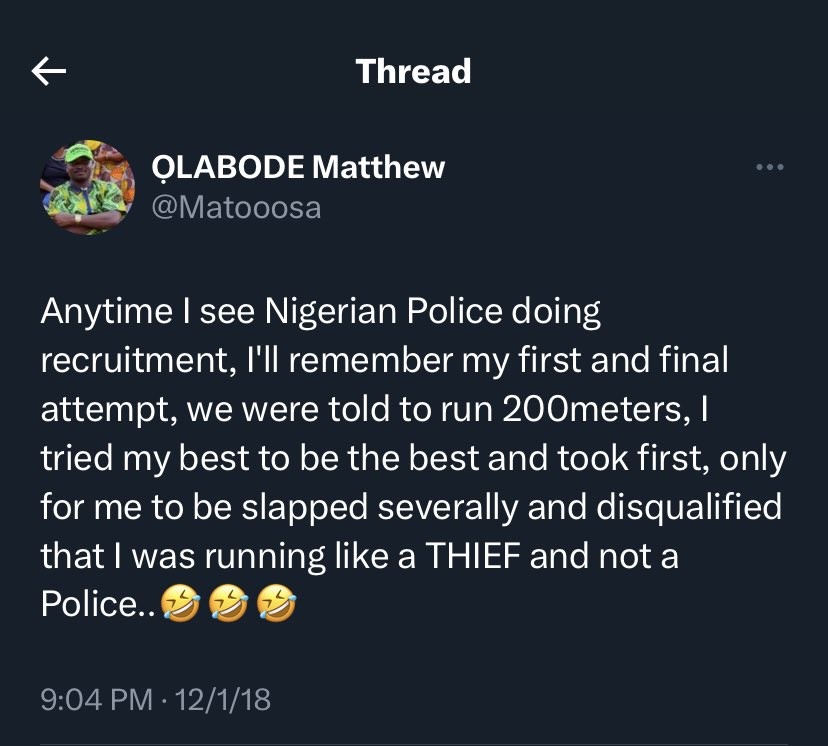Select the word THIEF in the tweet
Viewport: 828px width, 746px height.
coord(473,556)
